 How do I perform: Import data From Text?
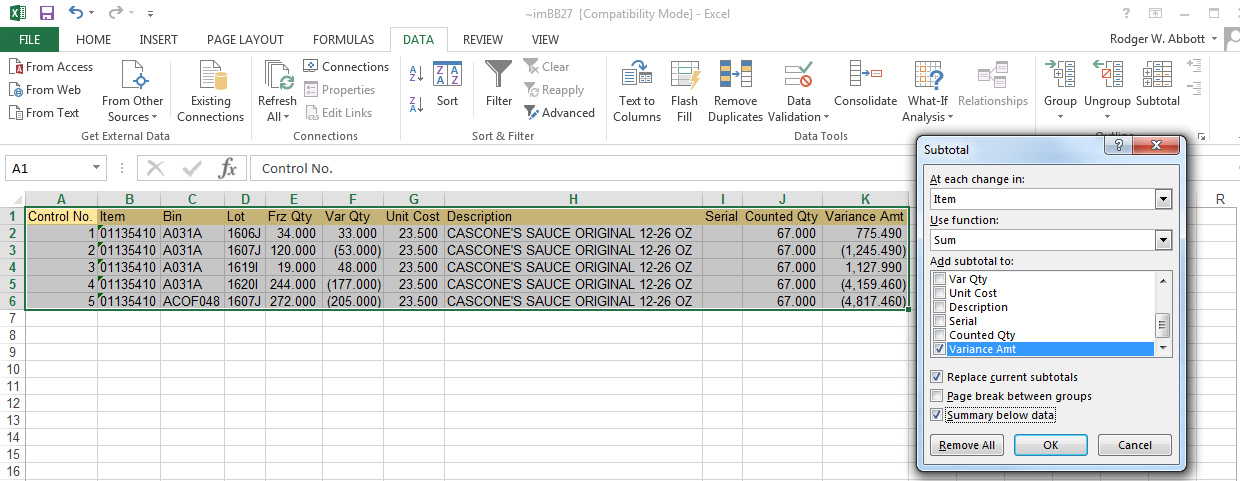[x=45, y=113]
